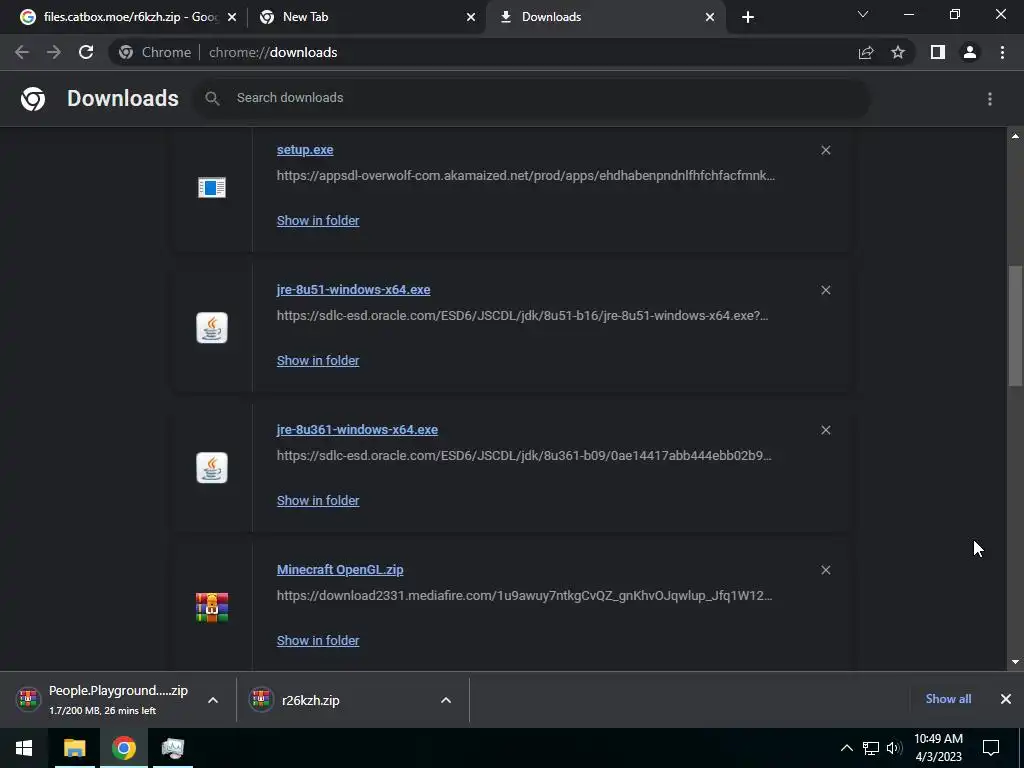Viewport: 1024px width, 768px height.
Task: Click the mediafire source URL text
Action: [x=524, y=596]
